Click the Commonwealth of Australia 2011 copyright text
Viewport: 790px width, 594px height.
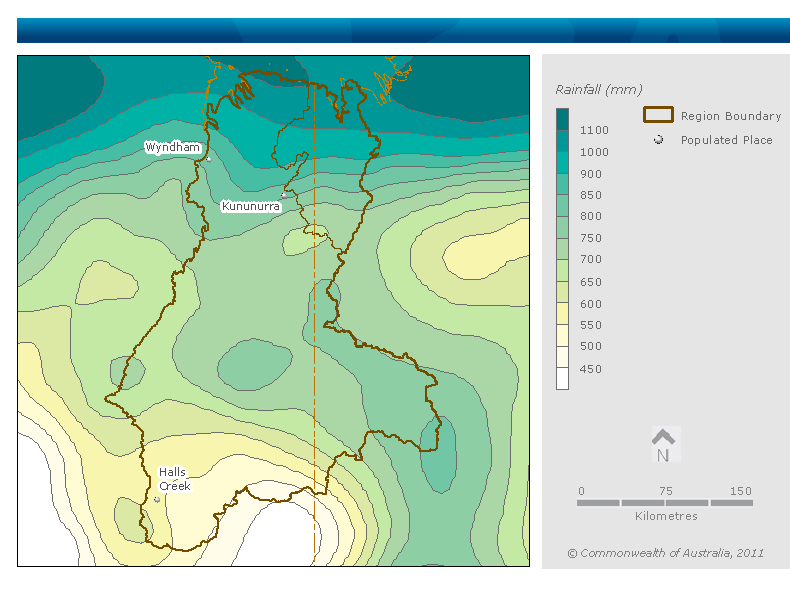[666, 553]
